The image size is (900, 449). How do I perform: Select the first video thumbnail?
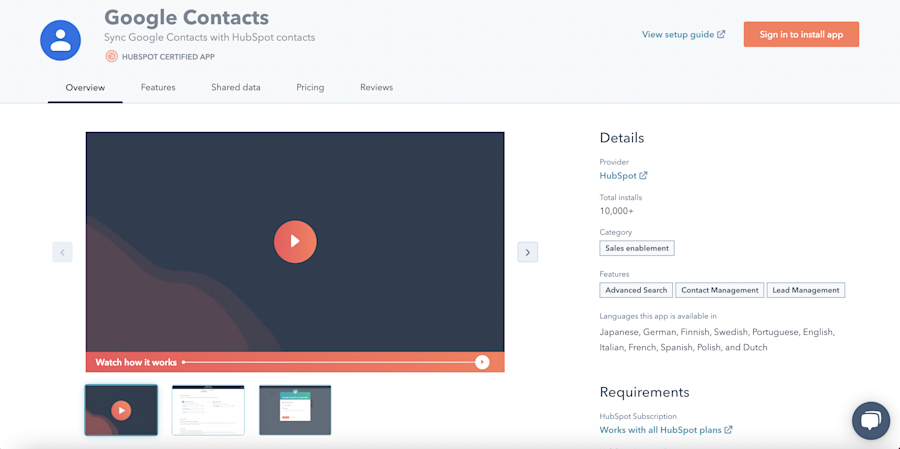coord(121,410)
